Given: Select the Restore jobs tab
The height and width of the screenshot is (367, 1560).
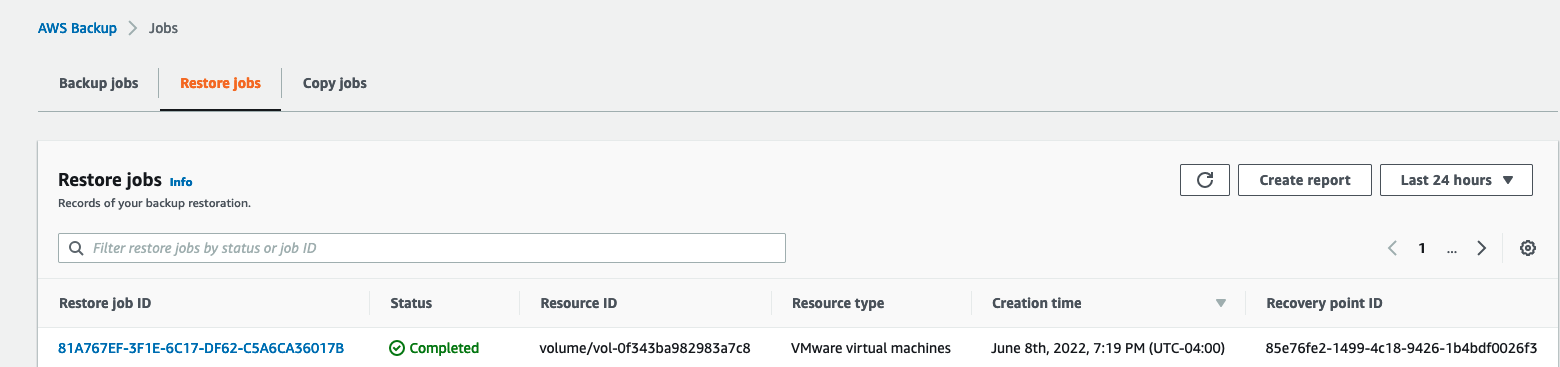Looking at the screenshot, I should (x=220, y=83).
